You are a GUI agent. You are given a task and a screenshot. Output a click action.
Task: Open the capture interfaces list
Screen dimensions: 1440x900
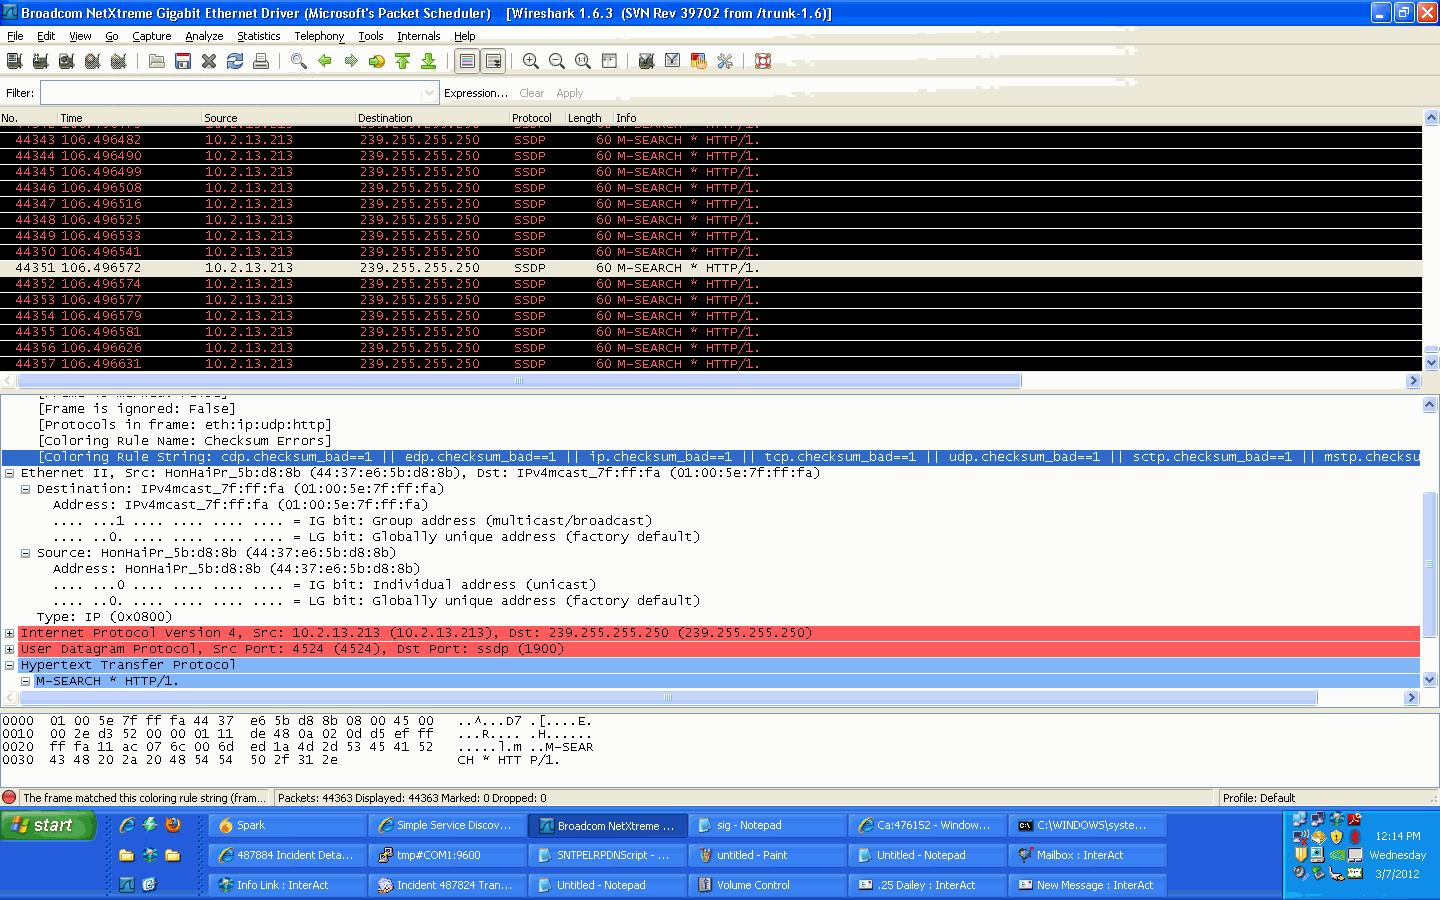(14, 61)
